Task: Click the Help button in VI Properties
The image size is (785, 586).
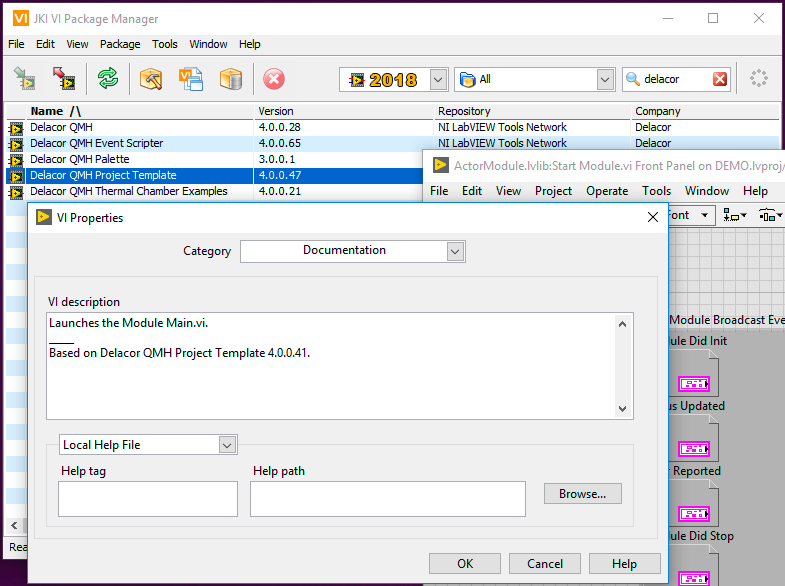Action: pyautogui.click(x=624, y=563)
